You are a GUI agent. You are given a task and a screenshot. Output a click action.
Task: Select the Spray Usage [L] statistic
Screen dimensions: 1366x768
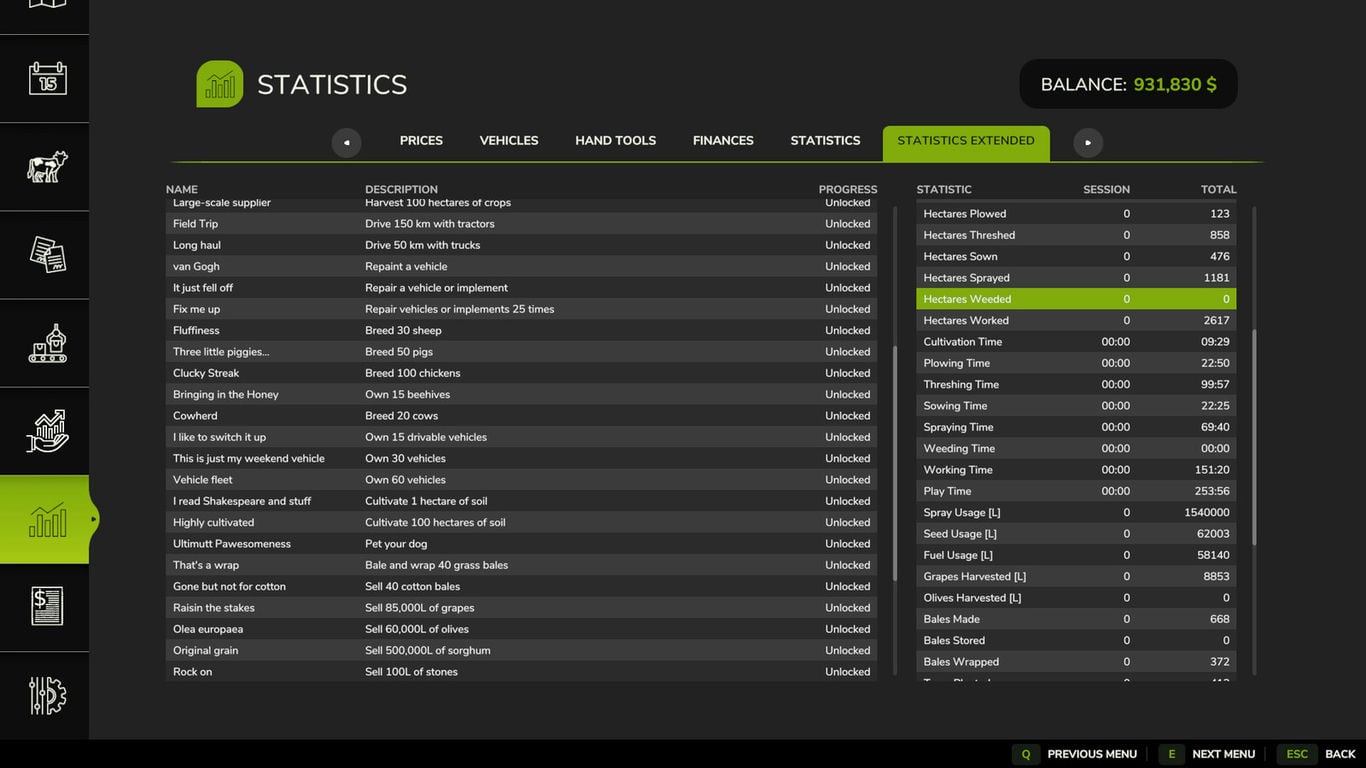[1076, 512]
